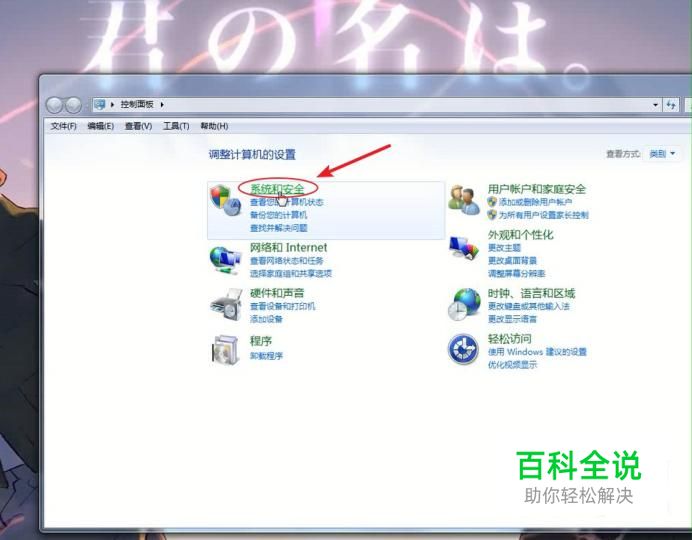Open the 工具(T) menu
Viewport: 692px width, 540px height.
pyautogui.click(x=176, y=126)
